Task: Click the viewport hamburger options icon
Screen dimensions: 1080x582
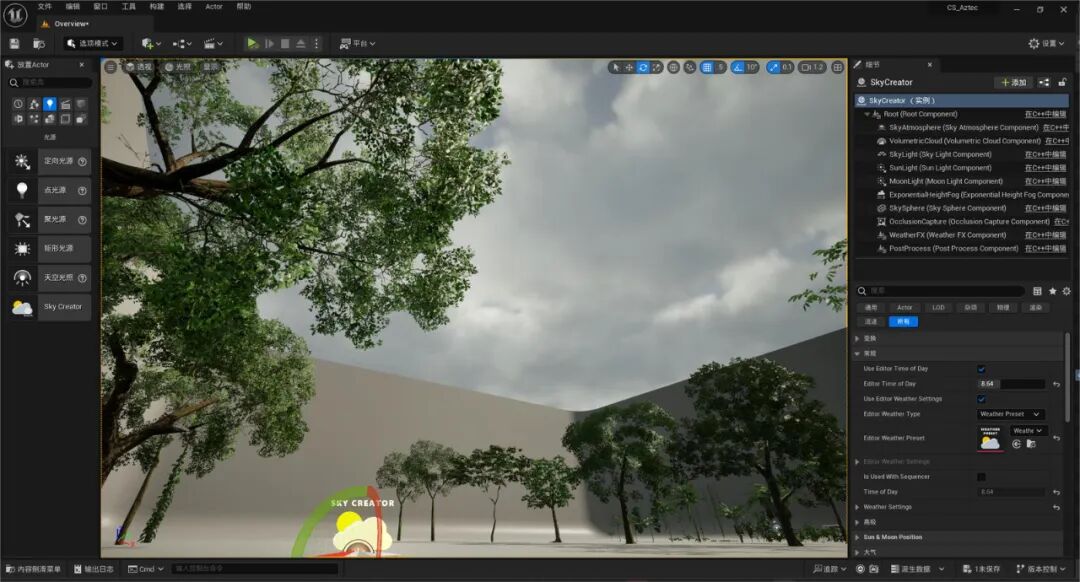Action: (x=110, y=67)
